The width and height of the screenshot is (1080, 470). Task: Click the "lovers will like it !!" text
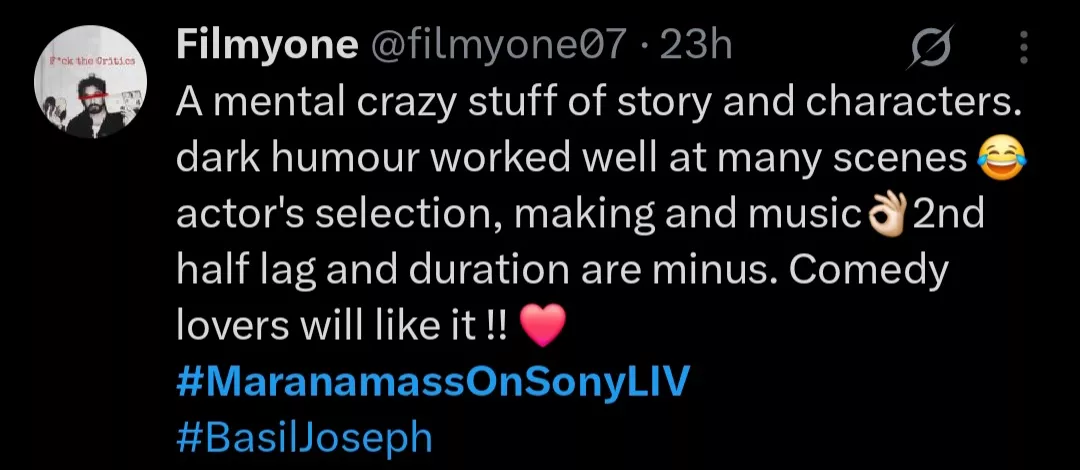click(x=342, y=327)
